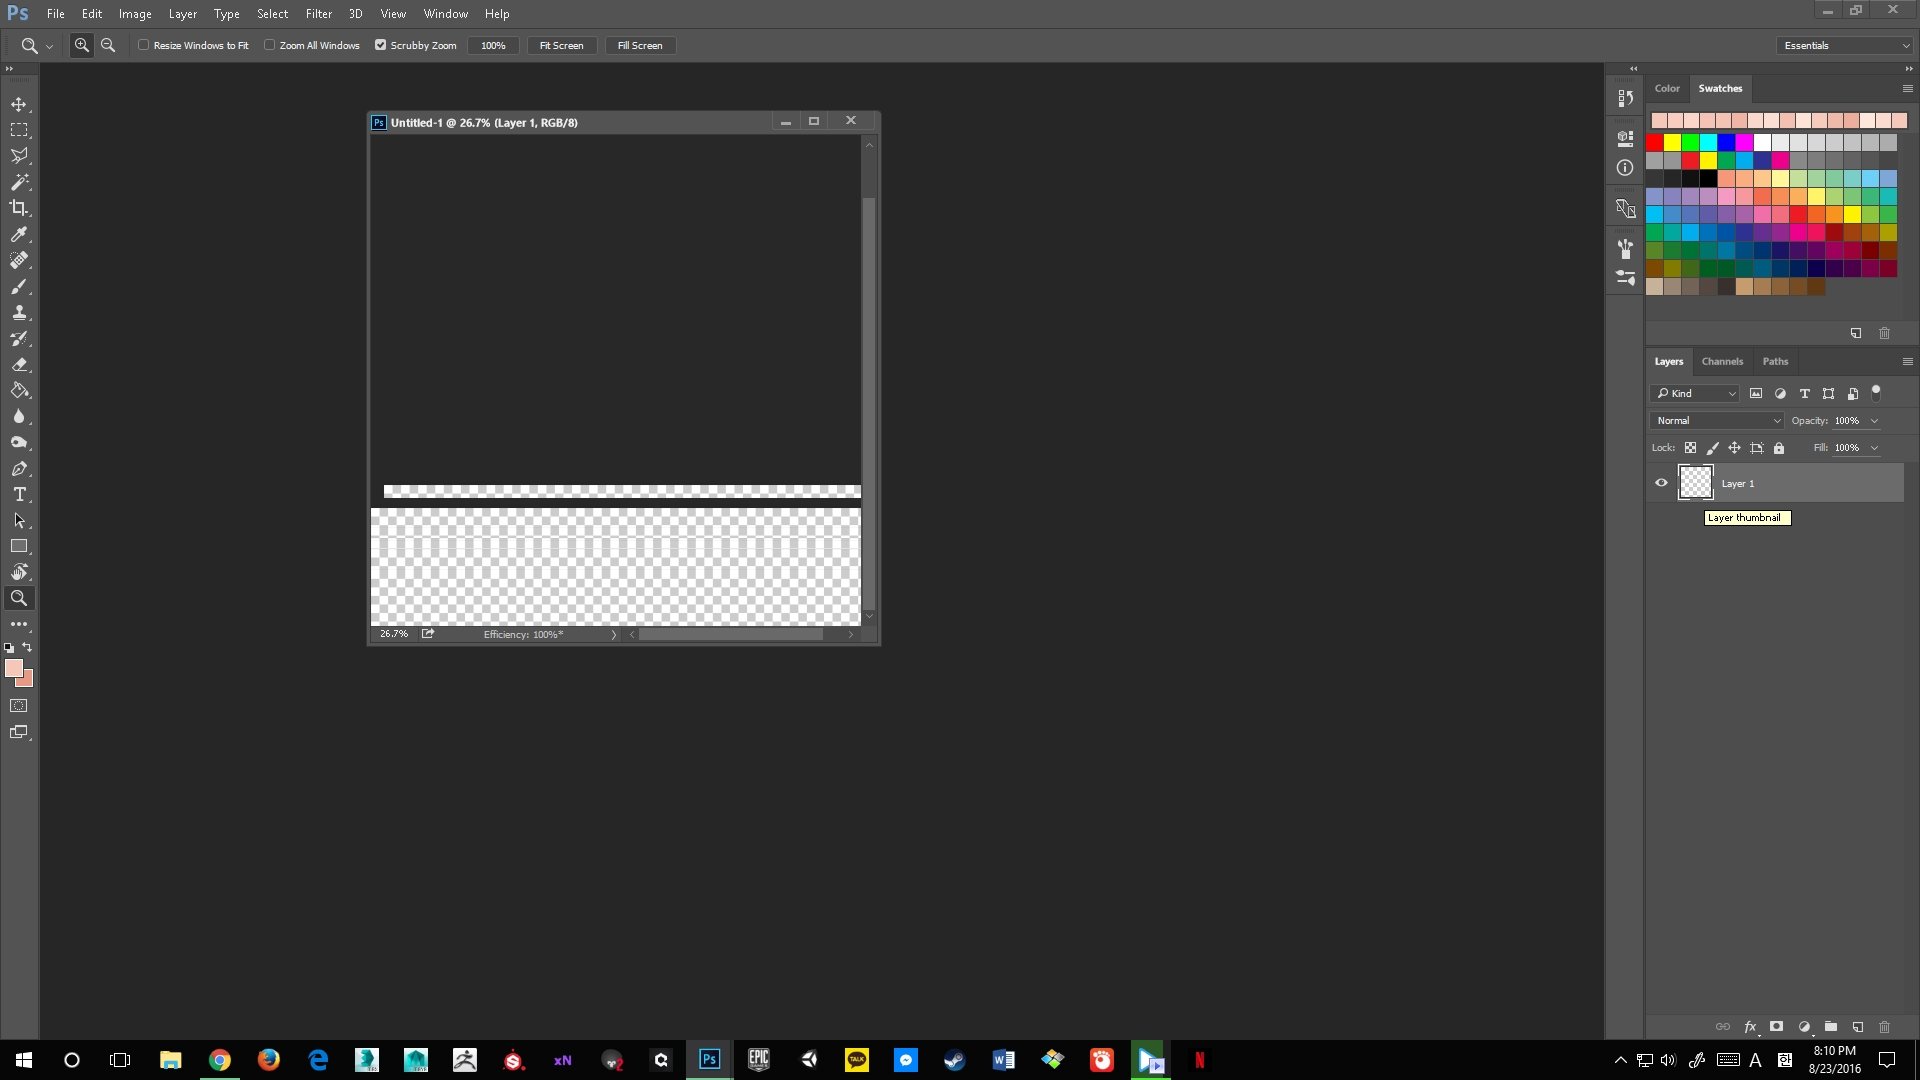The image size is (1920, 1080).
Task: Select the Lasso tool
Action: pyautogui.click(x=19, y=156)
